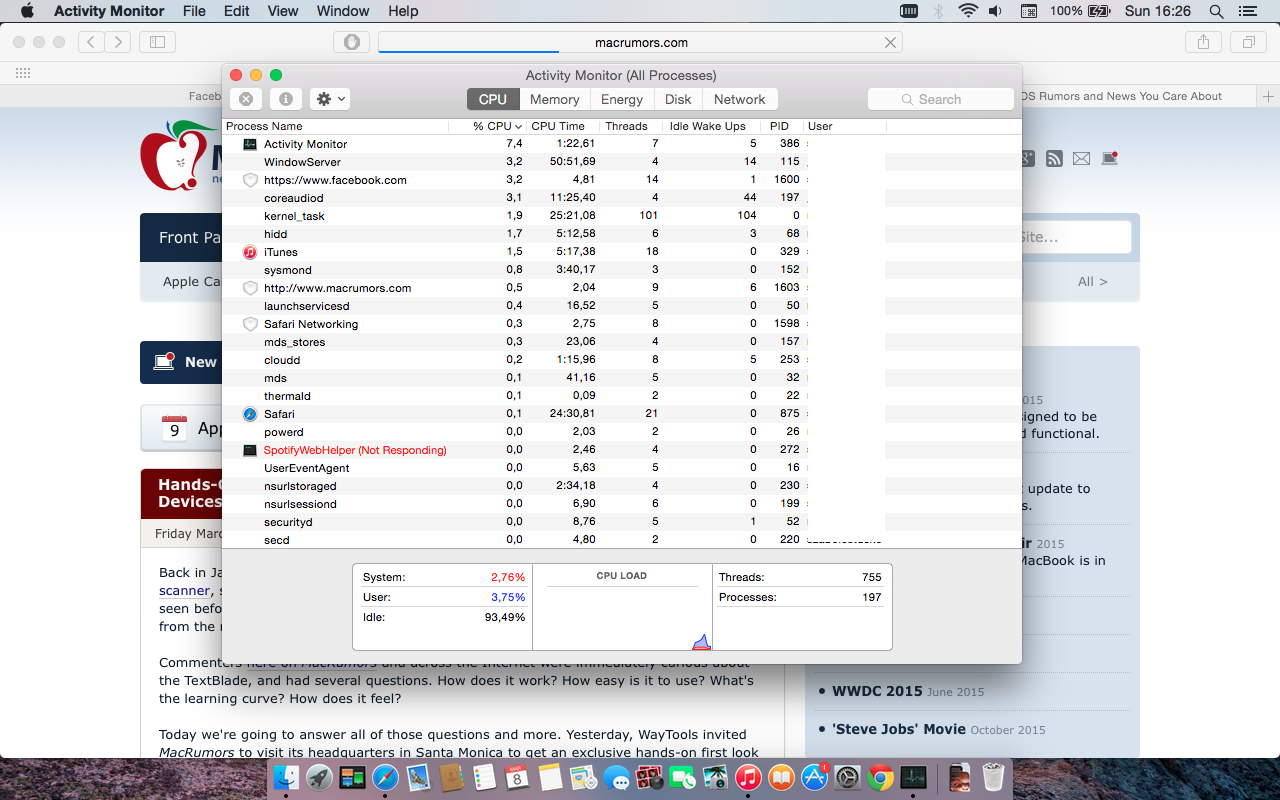Open System Preferences from the Dock
Image resolution: width=1280 pixels, height=800 pixels.
[848, 777]
